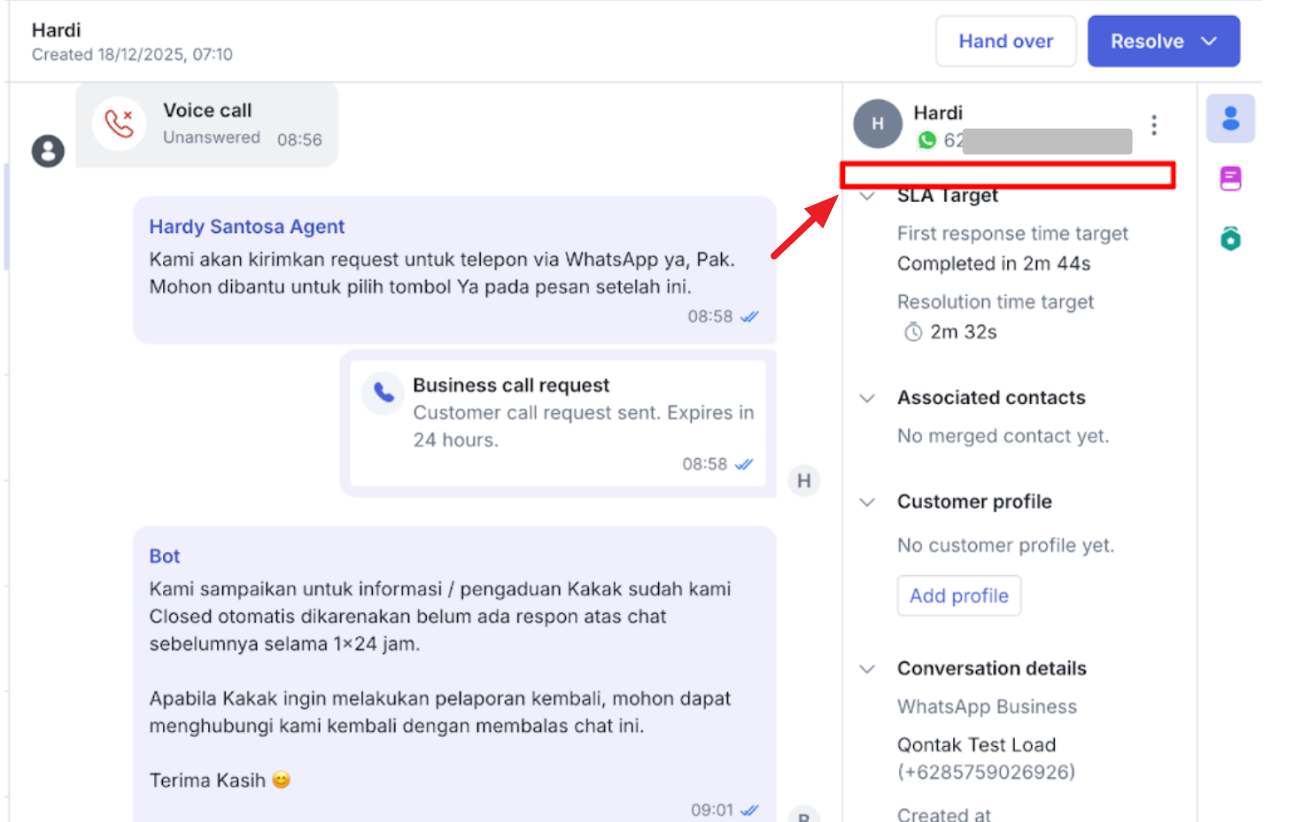Click the resolution time clock icon
Screen dimensions: 1312x822
click(913, 333)
